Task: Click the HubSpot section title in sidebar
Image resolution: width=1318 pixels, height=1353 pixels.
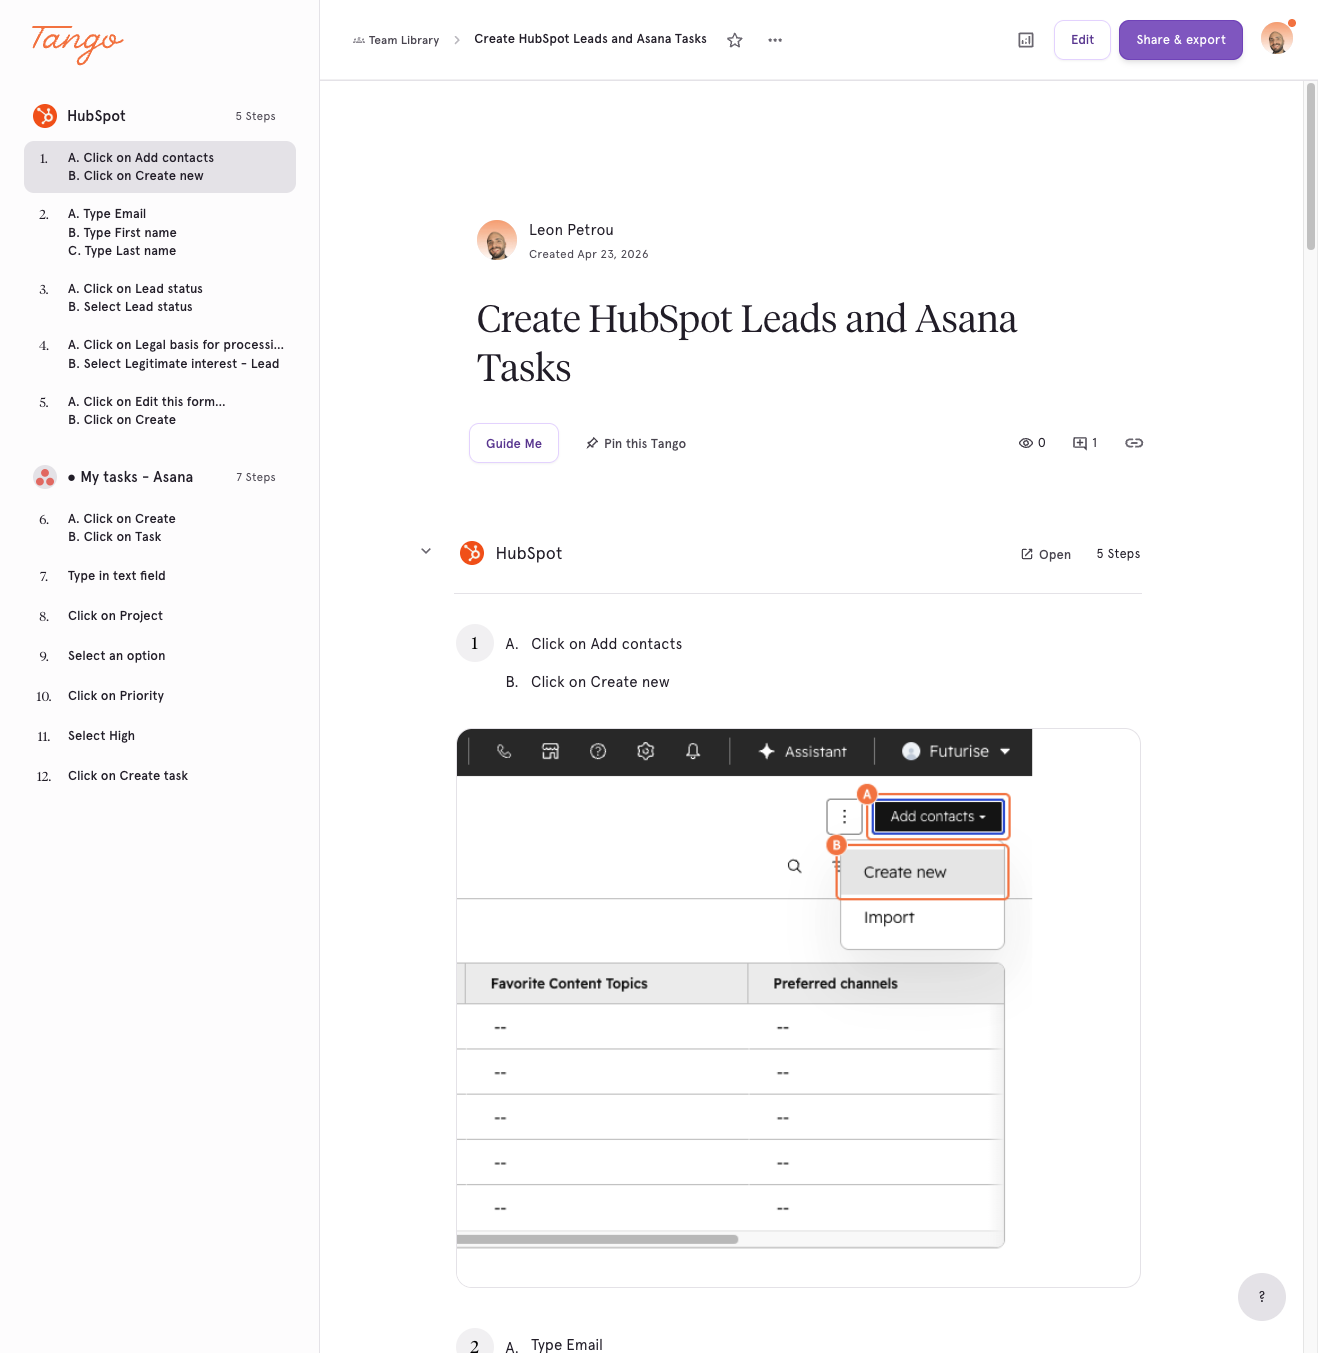Action: pos(96,116)
